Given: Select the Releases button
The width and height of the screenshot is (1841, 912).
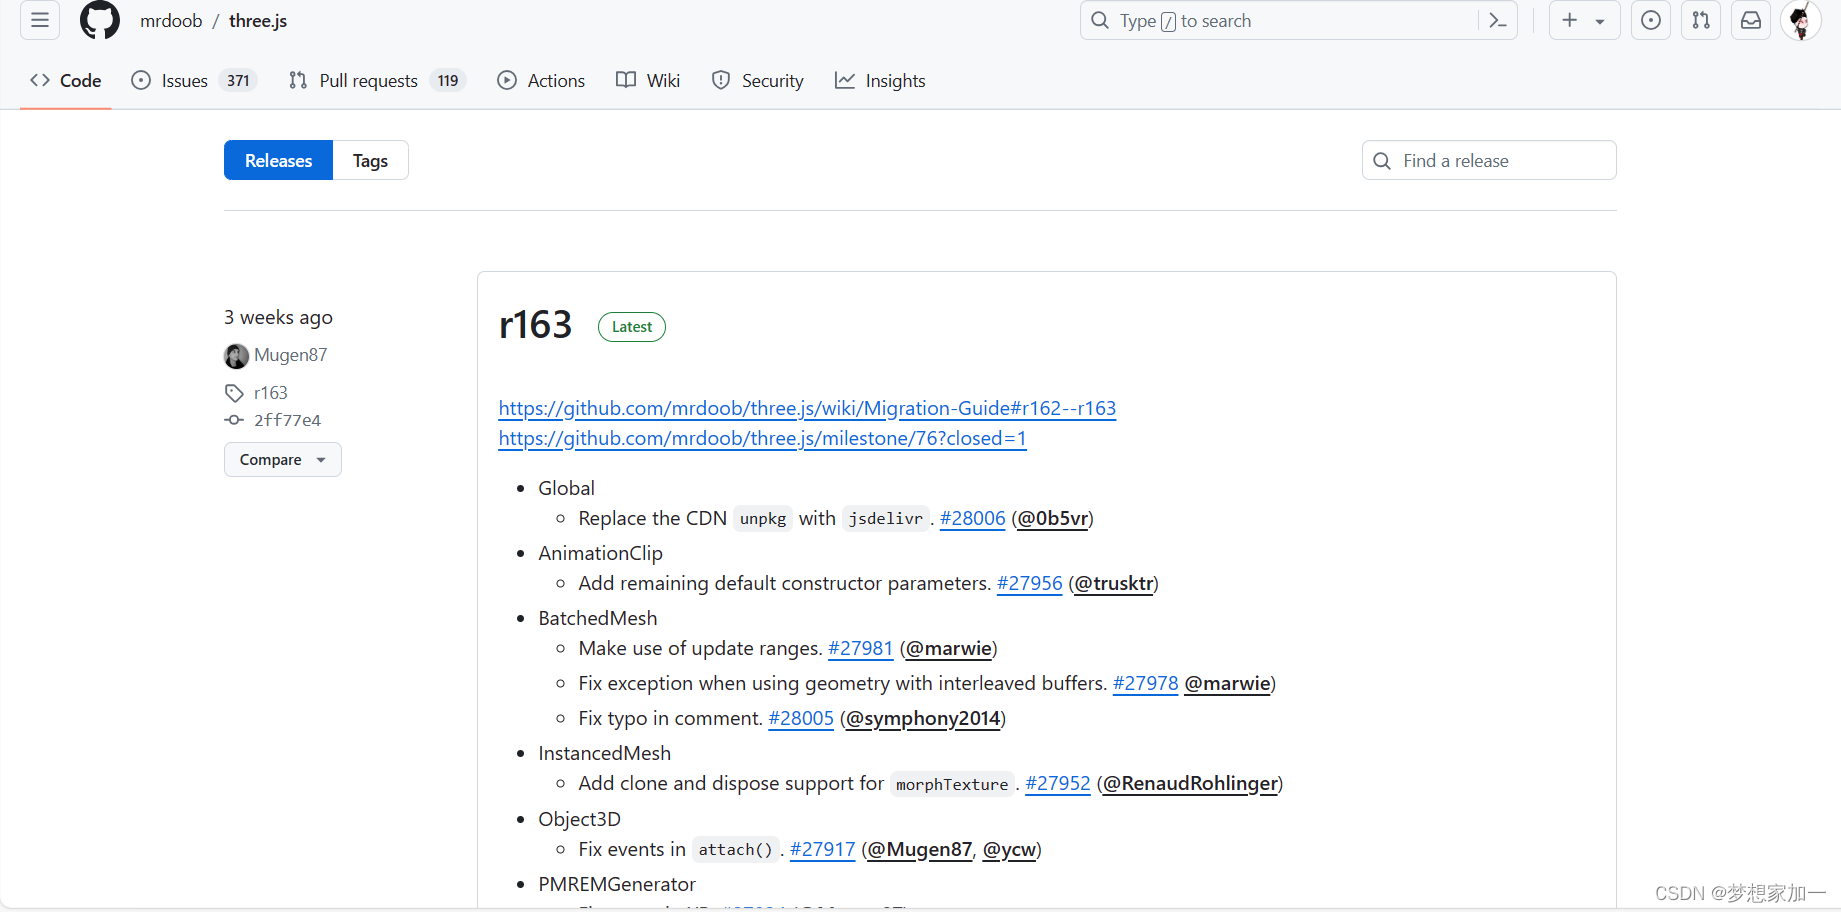Looking at the screenshot, I should (278, 160).
